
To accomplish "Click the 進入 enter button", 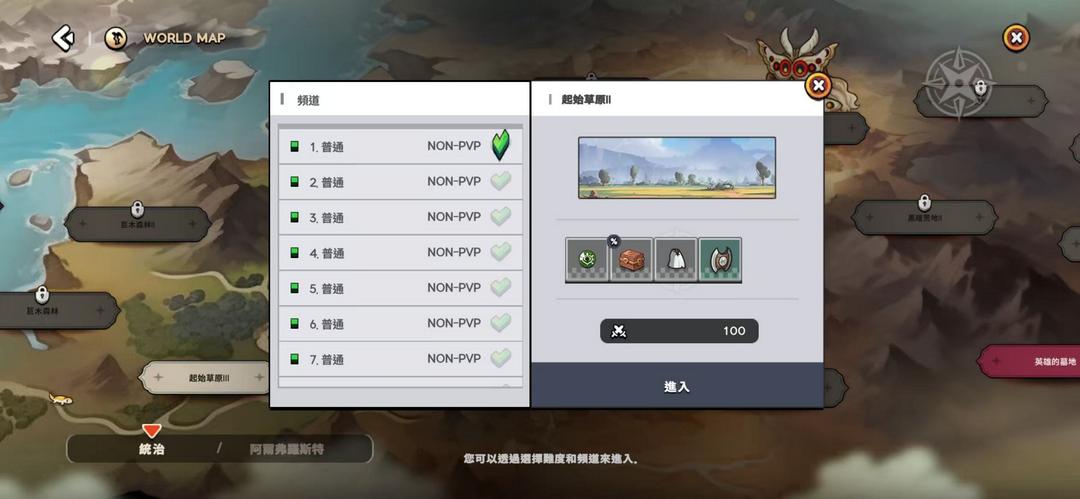I will [677, 386].
